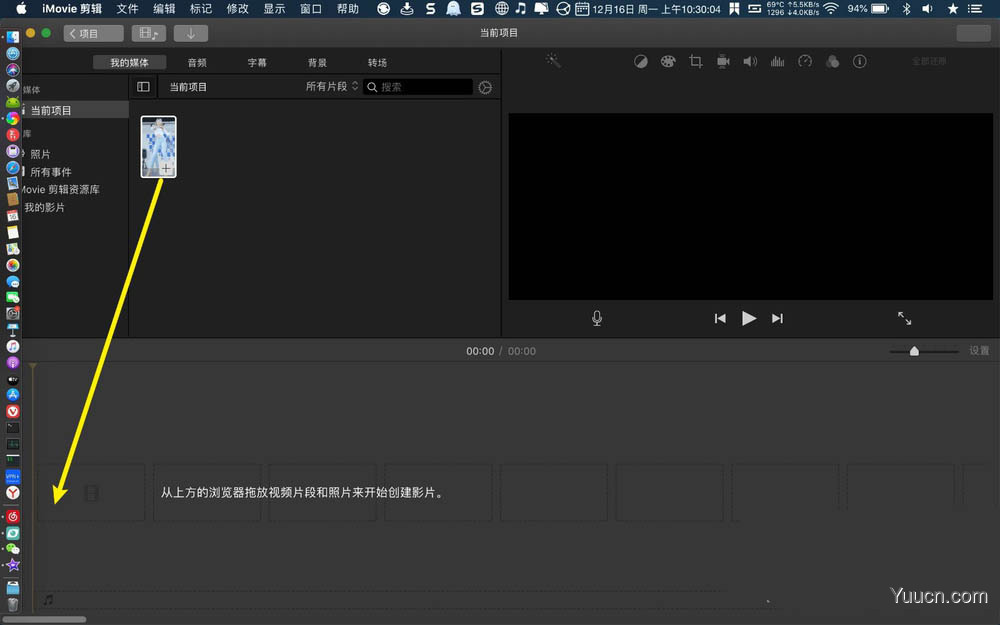Viewport: 1000px width, 625px height.
Task: Click the voiceover microphone icon
Action: 596,318
